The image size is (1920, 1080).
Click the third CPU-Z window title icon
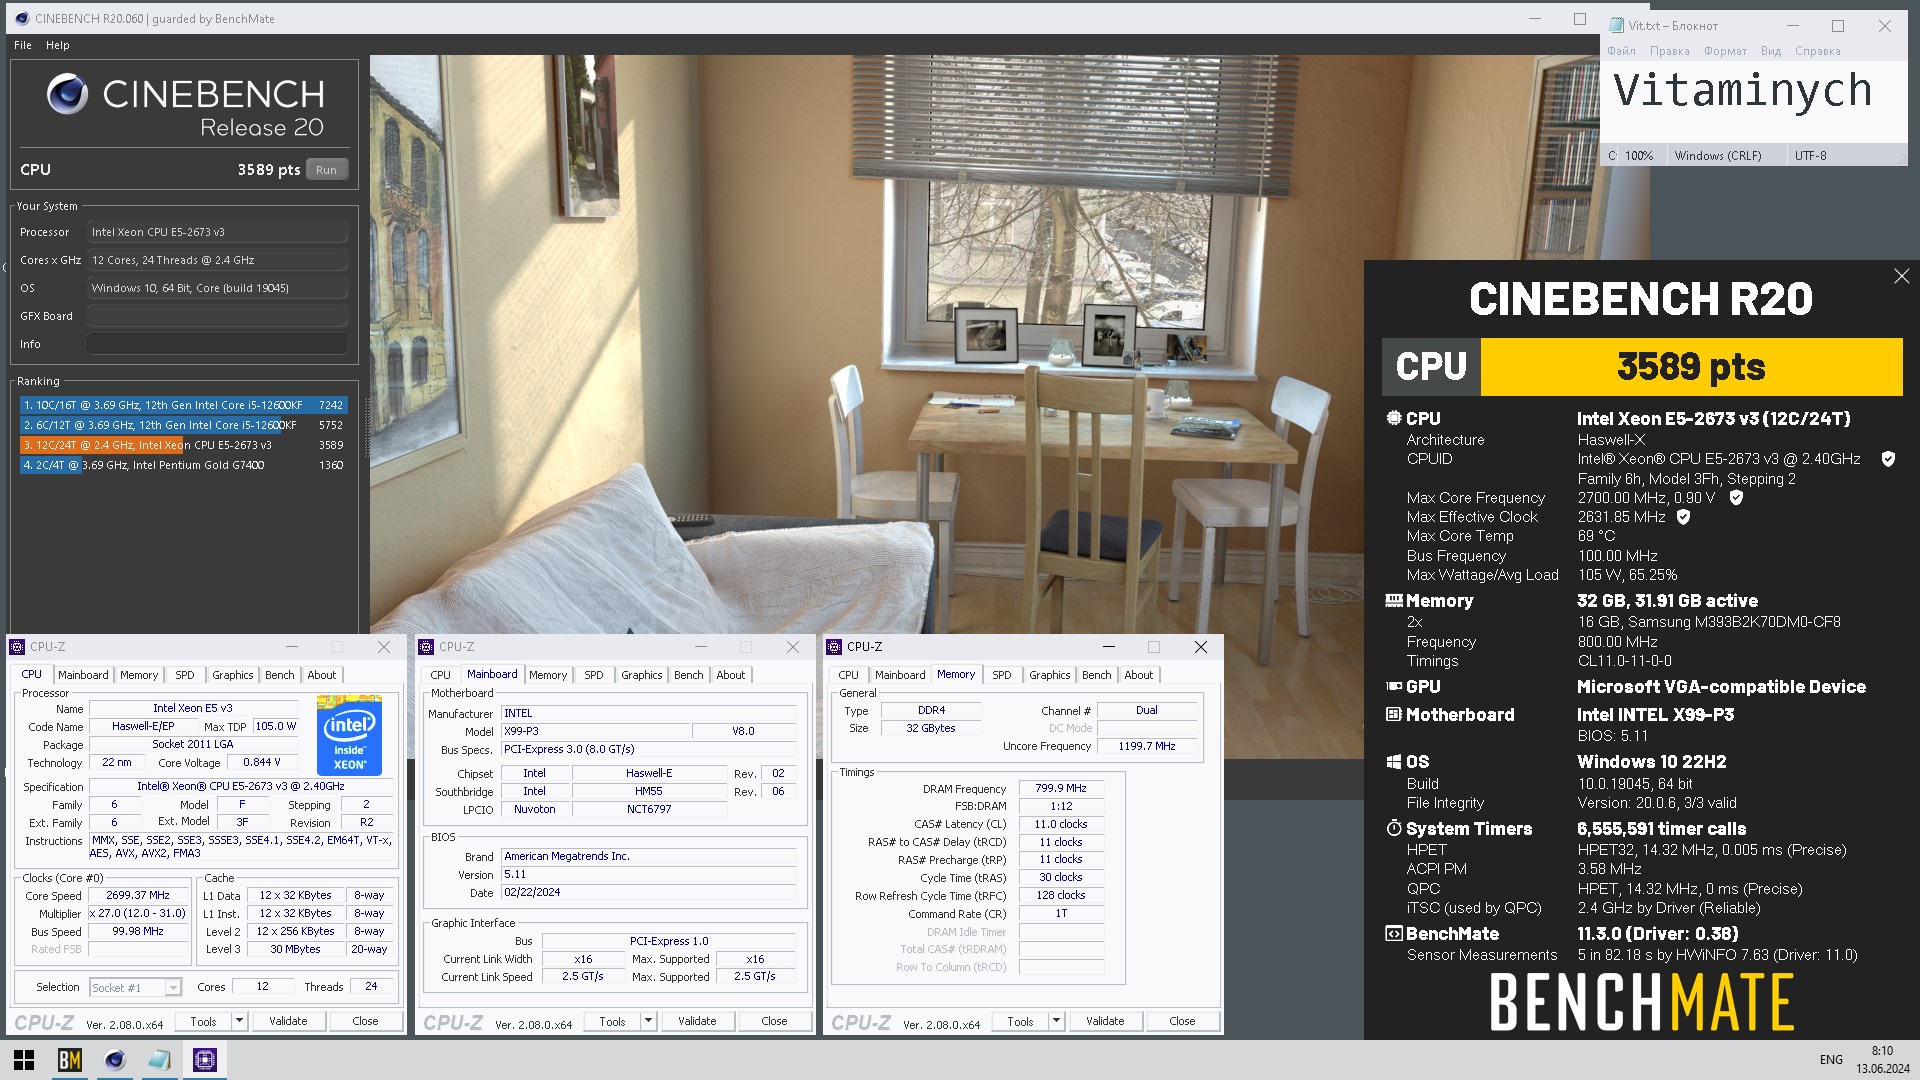coord(834,647)
